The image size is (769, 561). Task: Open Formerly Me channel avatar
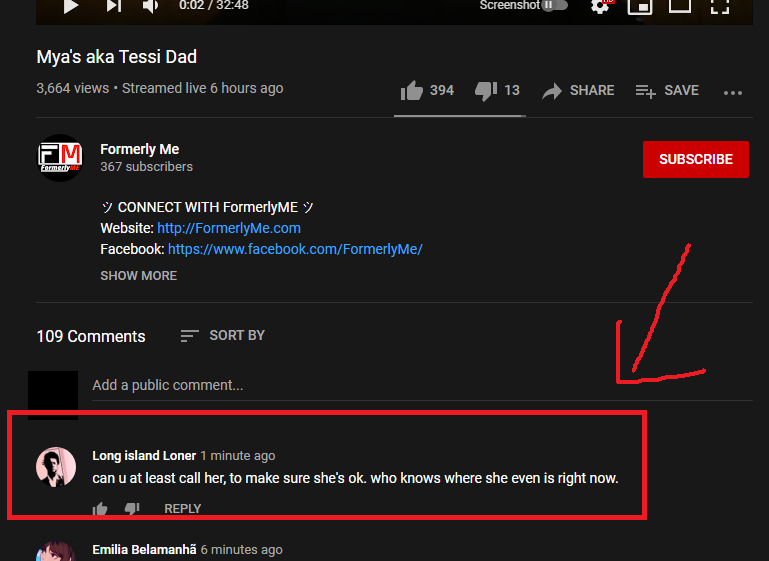point(60,158)
